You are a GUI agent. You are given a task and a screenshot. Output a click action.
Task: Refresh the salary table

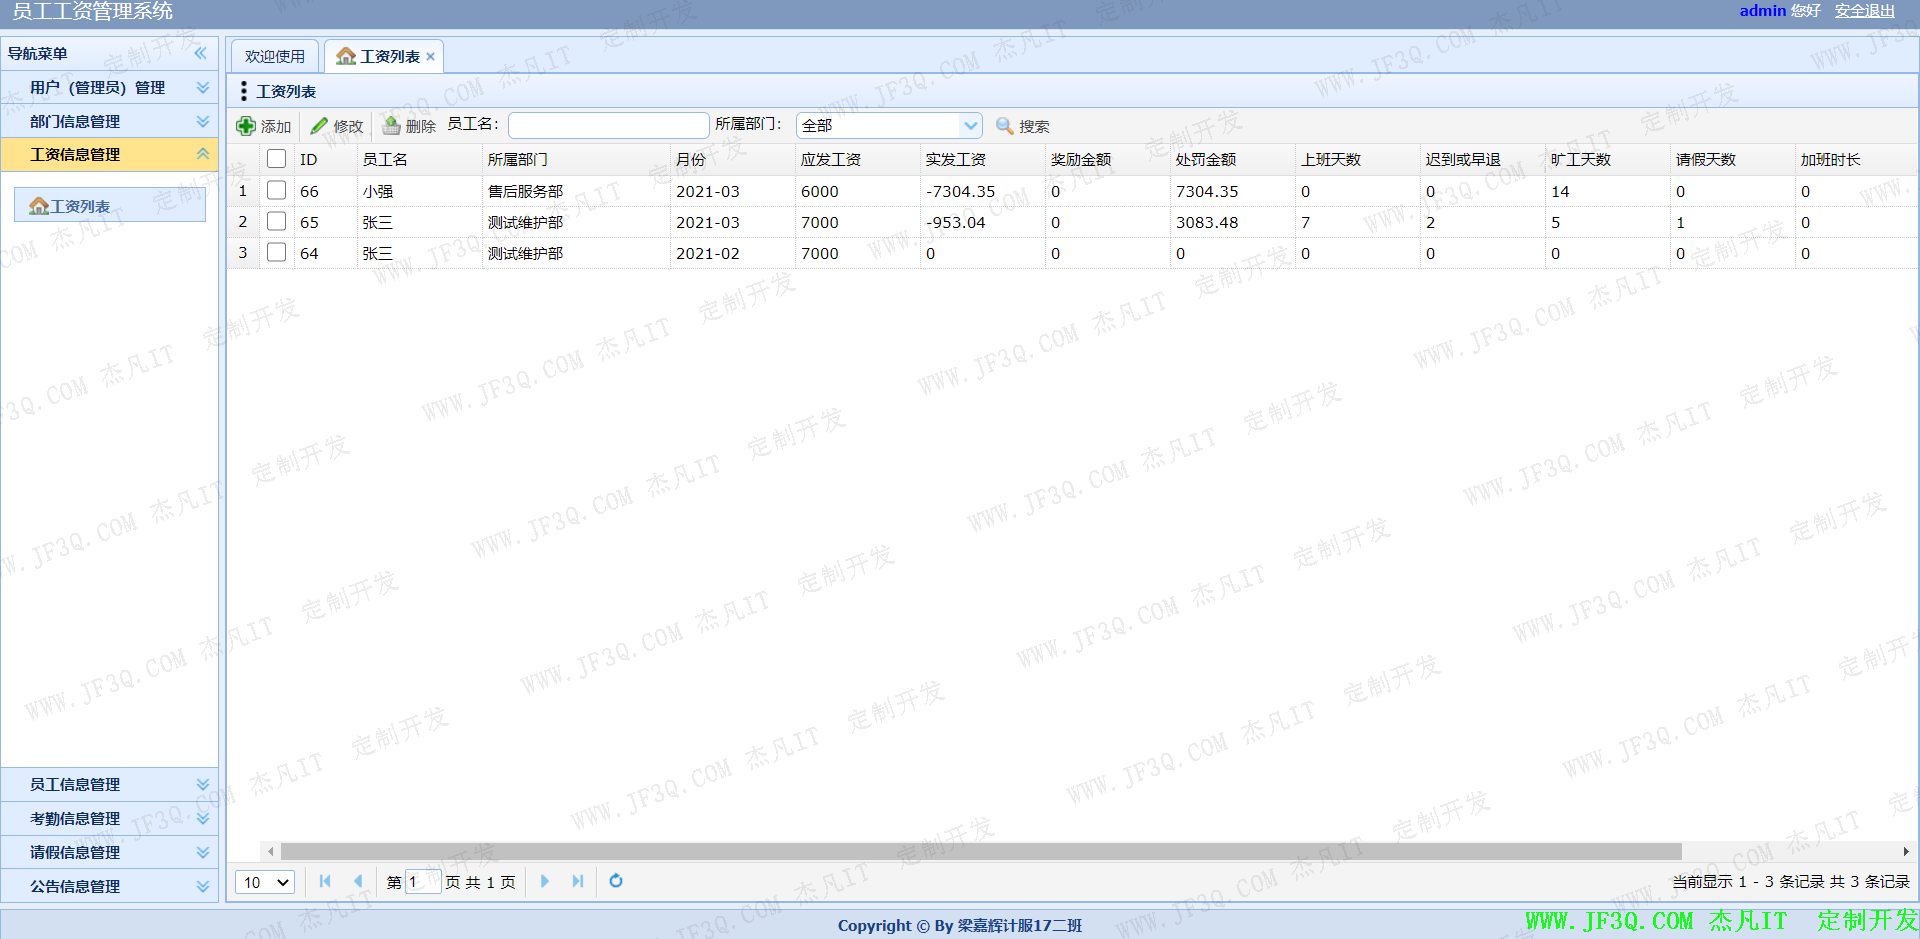616,881
